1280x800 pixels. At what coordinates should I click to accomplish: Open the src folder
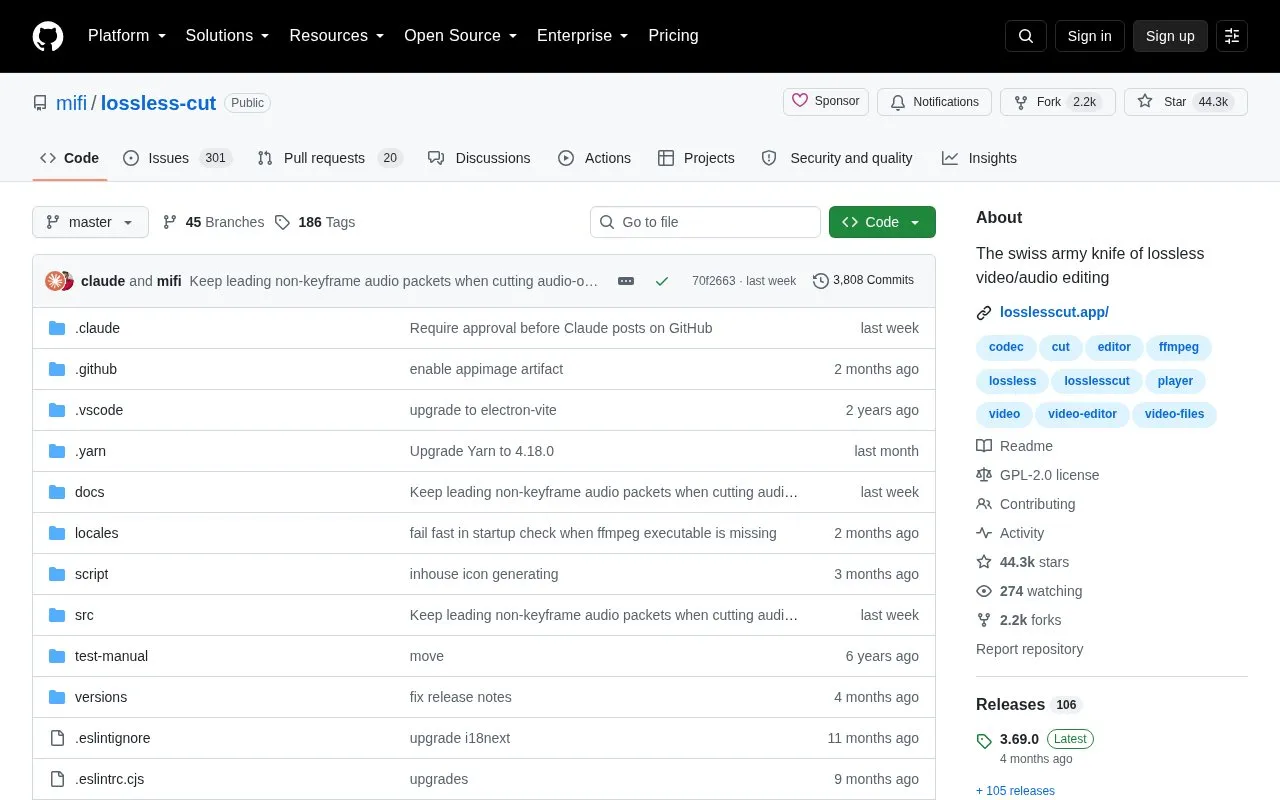coord(84,615)
